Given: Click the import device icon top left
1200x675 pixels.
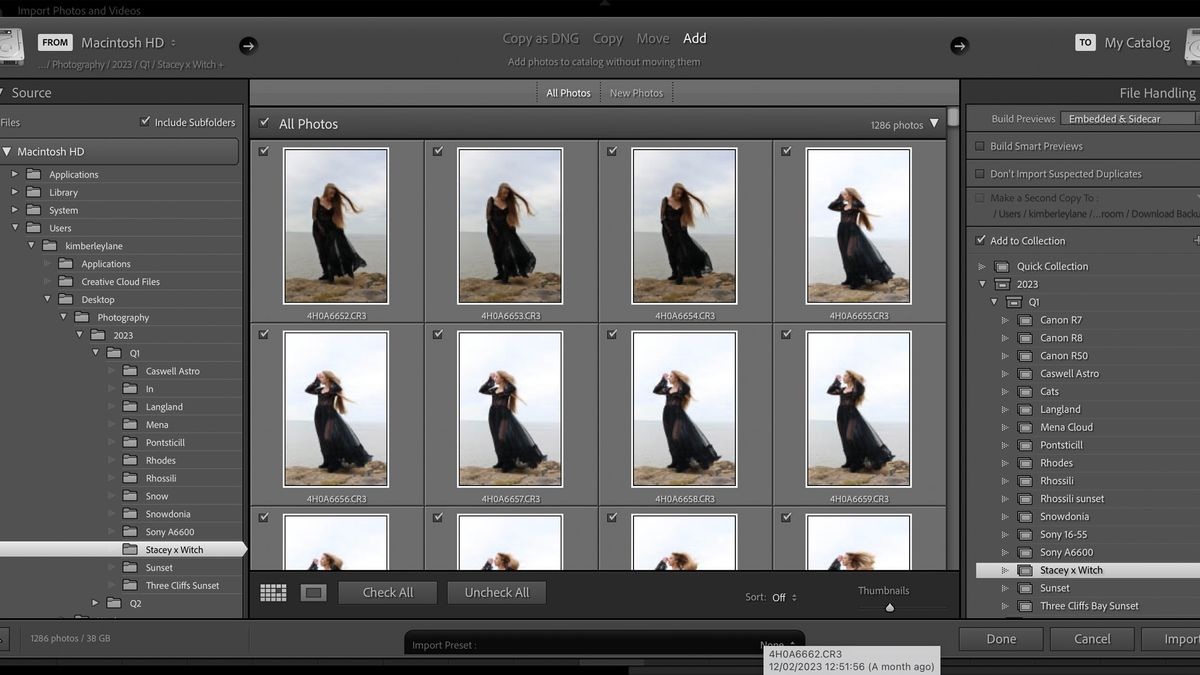Looking at the screenshot, I should pos(10,43).
